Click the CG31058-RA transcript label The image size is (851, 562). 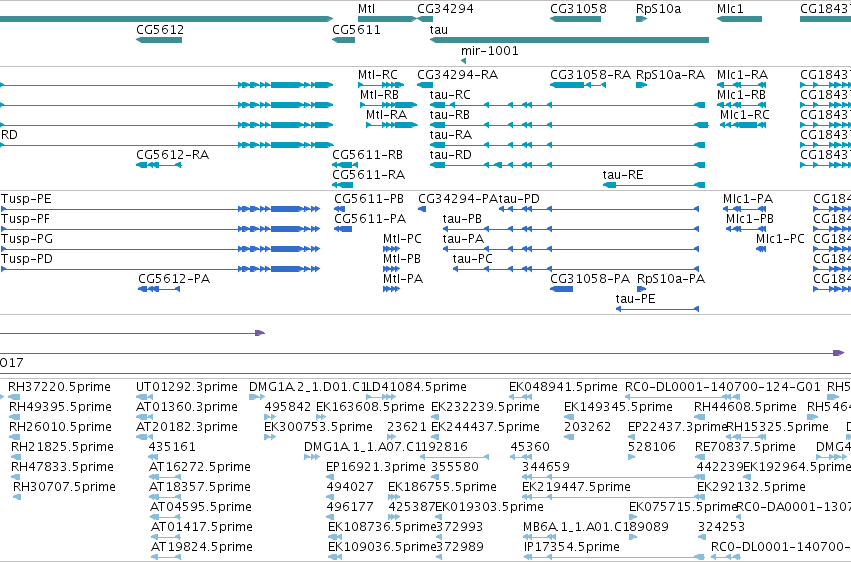click(590, 75)
